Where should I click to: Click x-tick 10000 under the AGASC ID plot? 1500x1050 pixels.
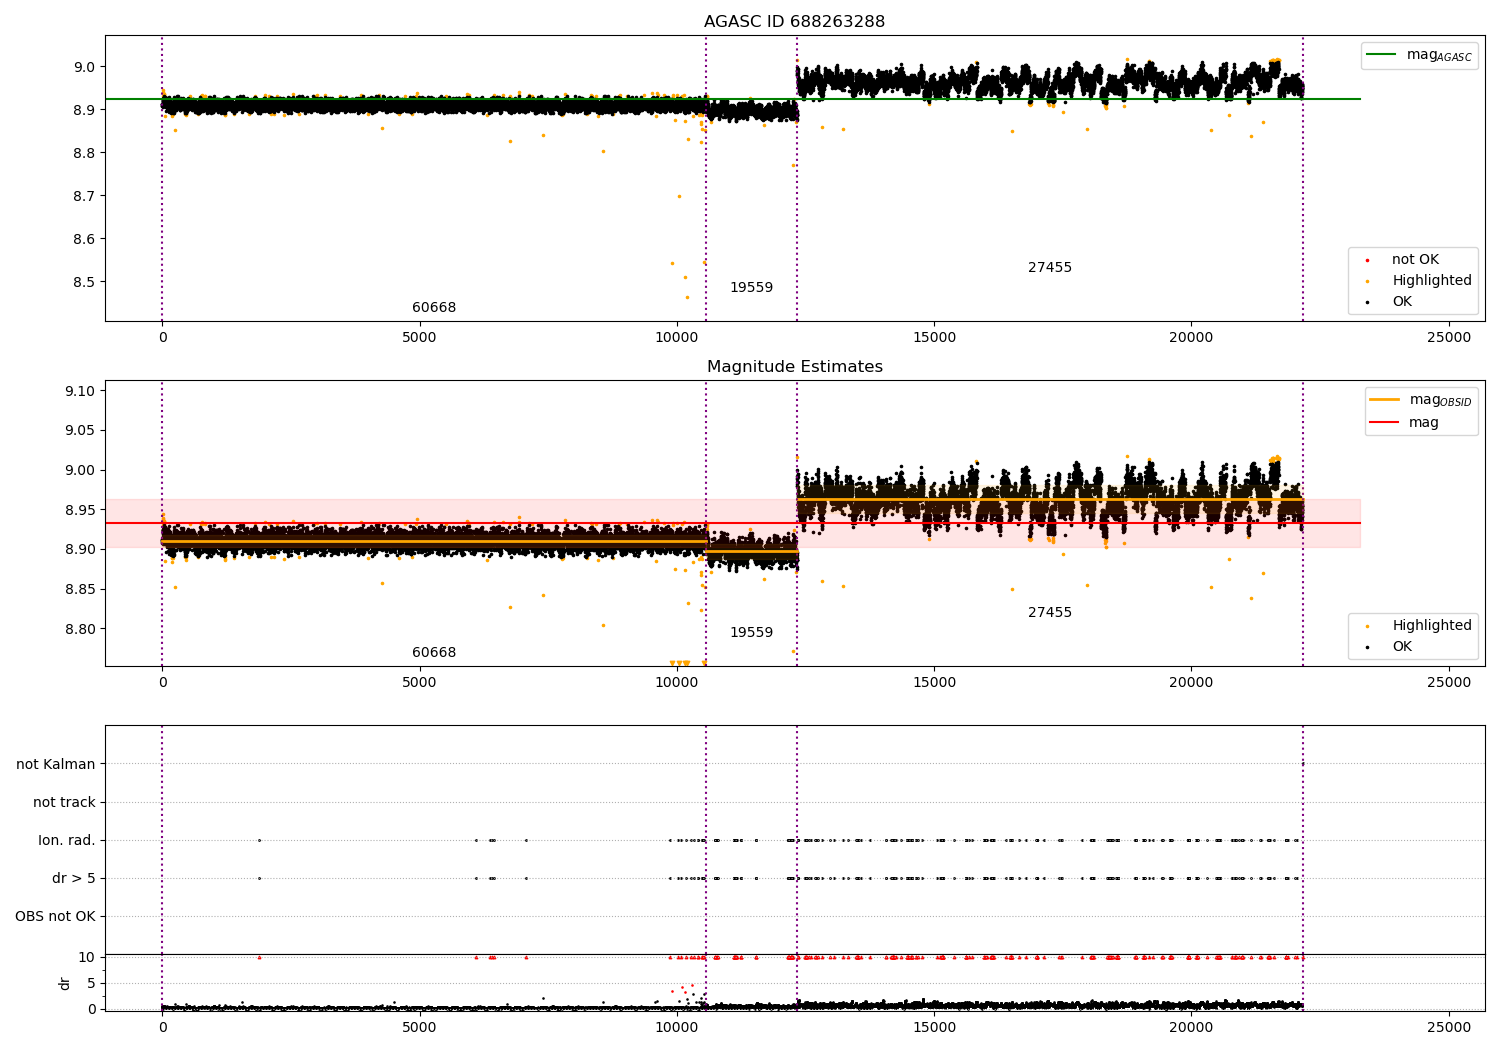pyautogui.click(x=677, y=338)
